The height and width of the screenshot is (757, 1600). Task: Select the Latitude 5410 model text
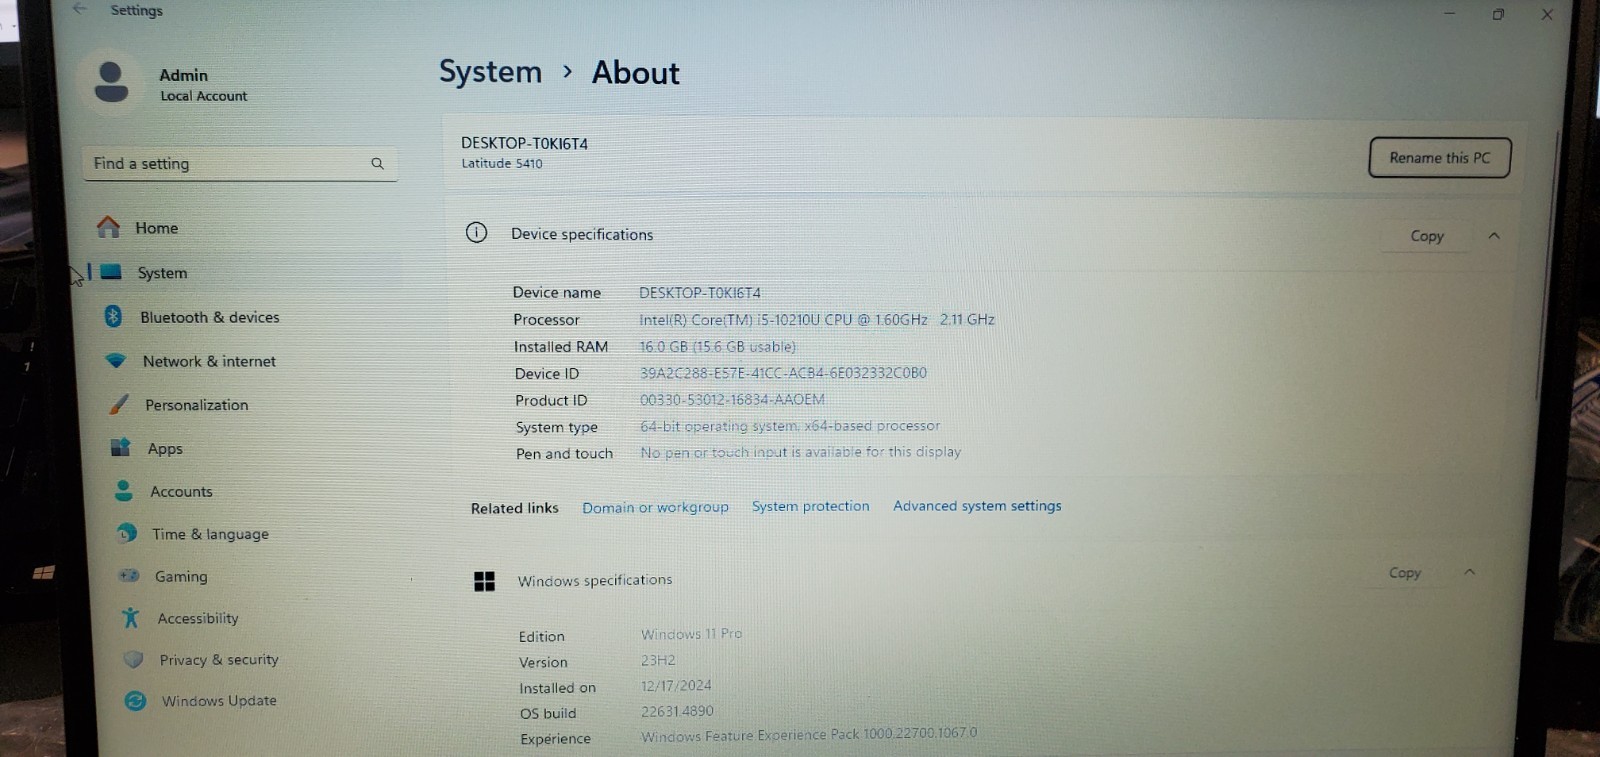(502, 163)
